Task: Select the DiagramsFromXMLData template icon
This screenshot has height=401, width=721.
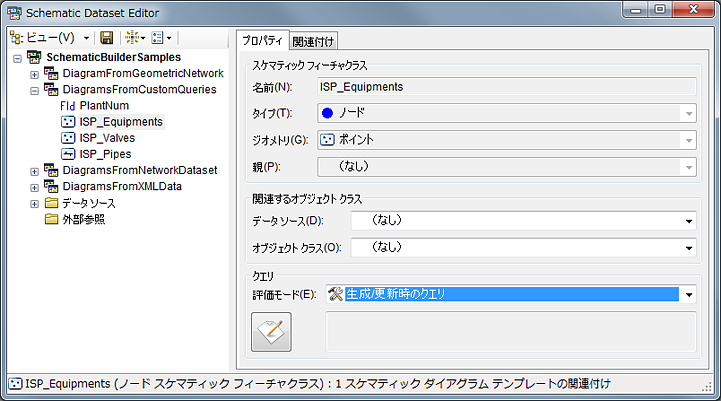Action: tap(51, 186)
